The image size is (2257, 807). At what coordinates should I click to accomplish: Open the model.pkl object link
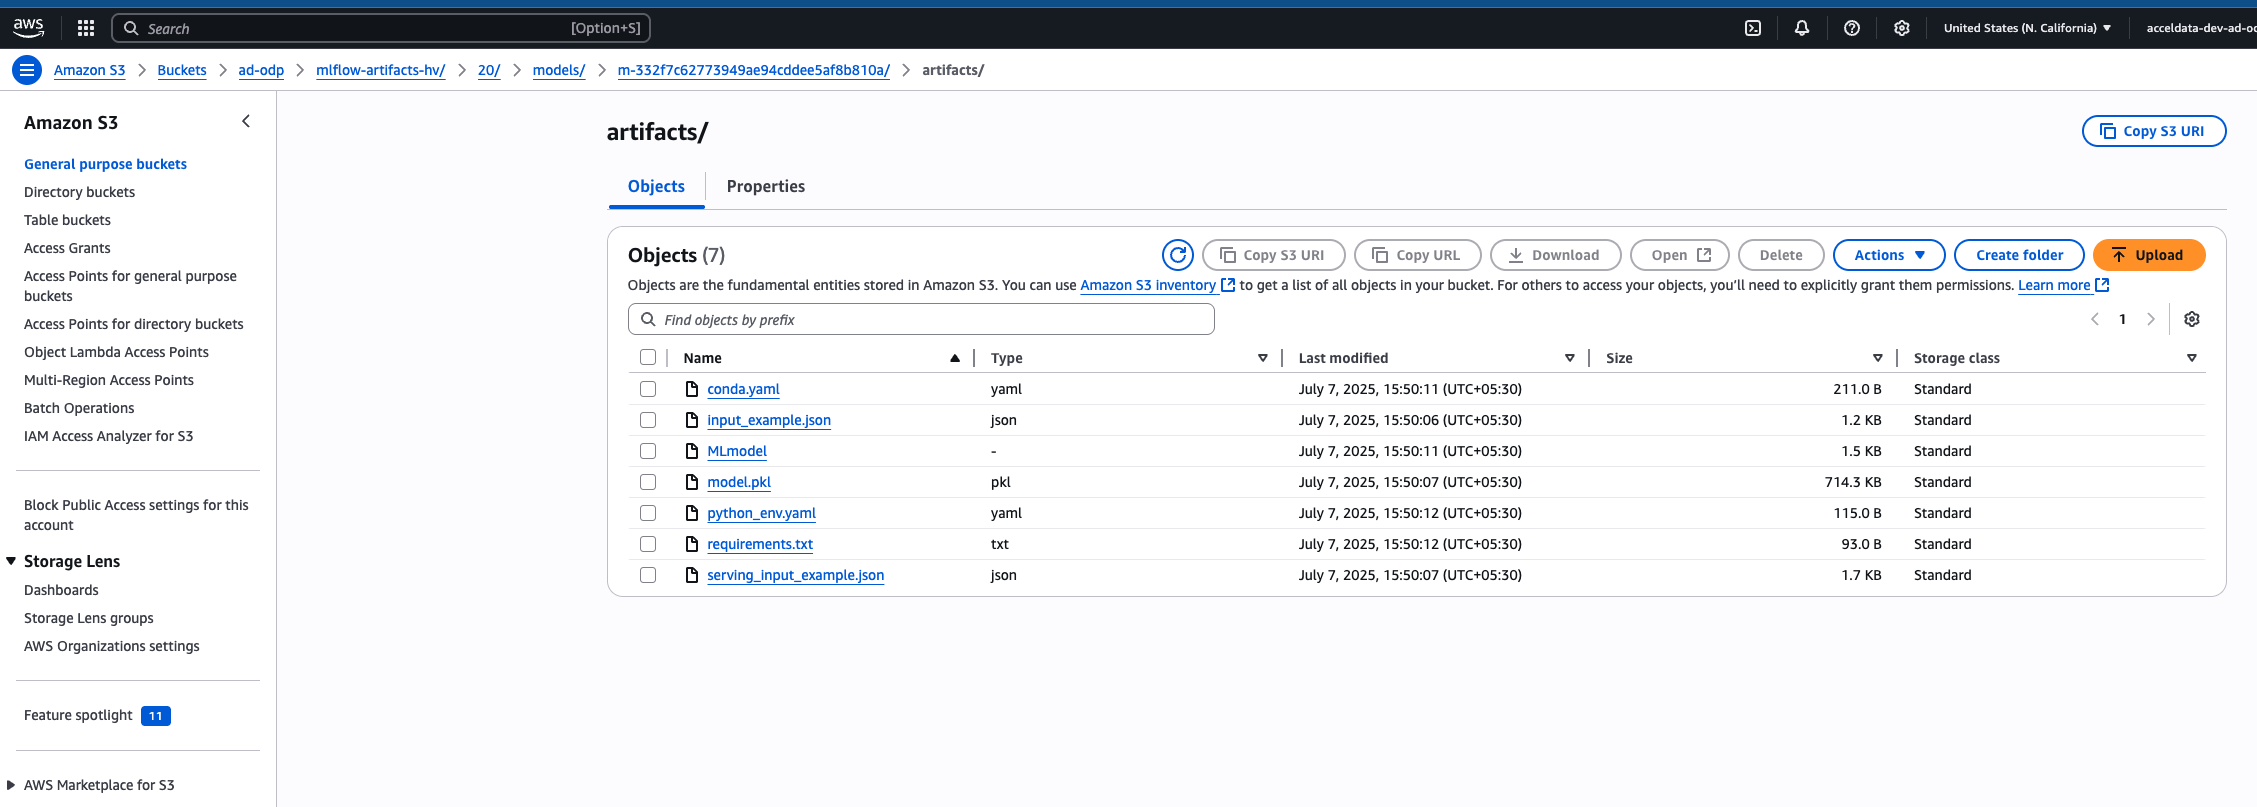(x=739, y=482)
